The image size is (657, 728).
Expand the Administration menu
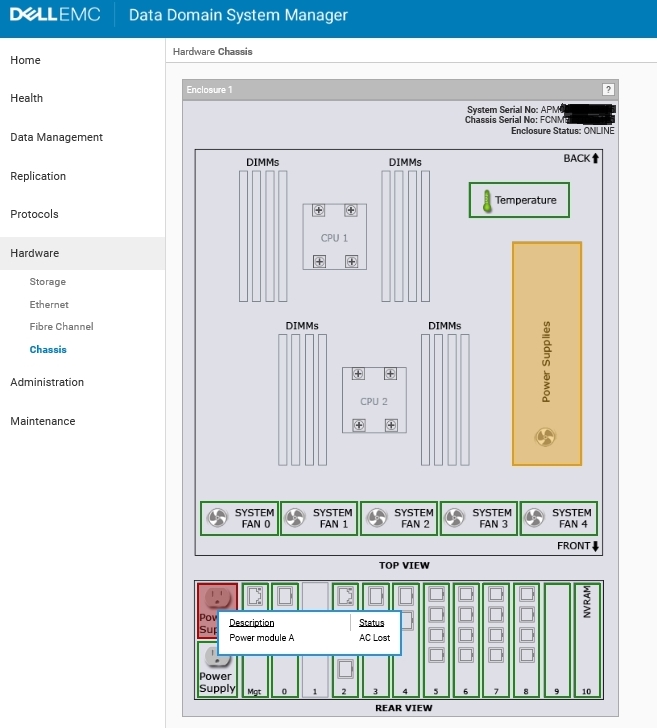47,382
